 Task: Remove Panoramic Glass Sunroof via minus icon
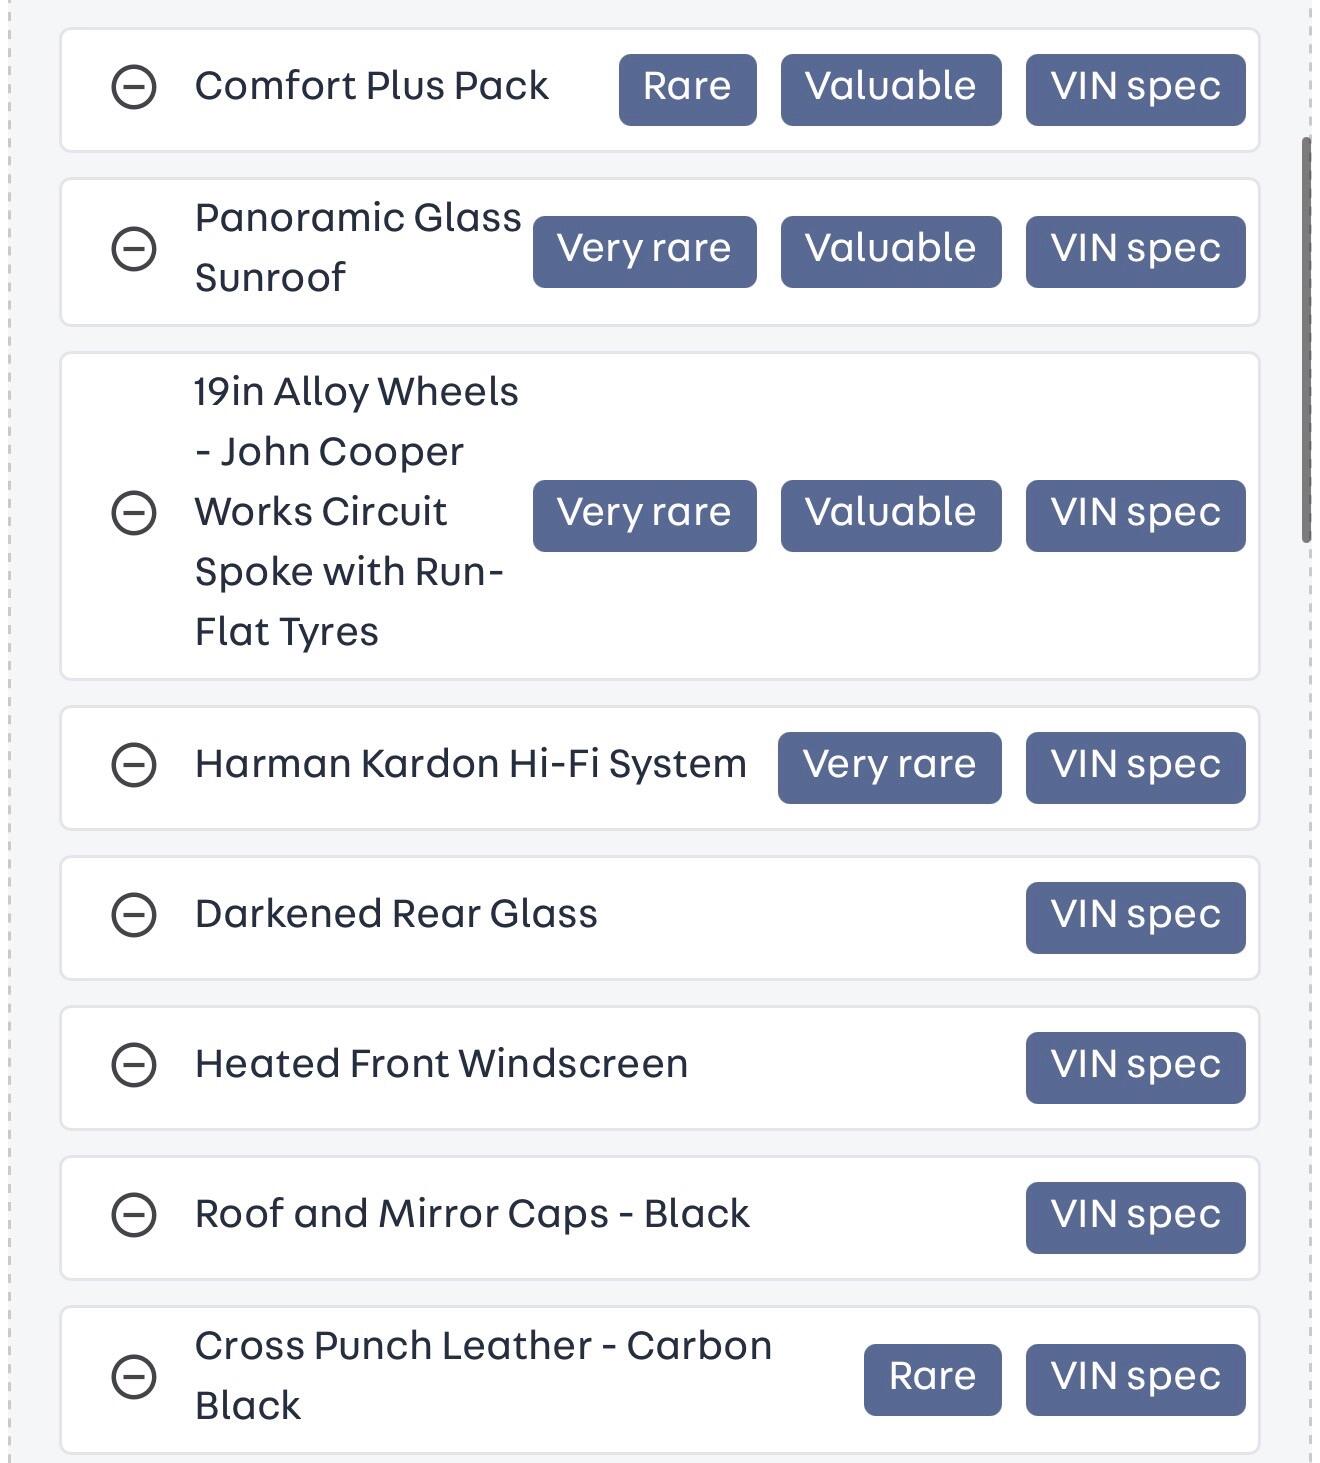pos(133,249)
